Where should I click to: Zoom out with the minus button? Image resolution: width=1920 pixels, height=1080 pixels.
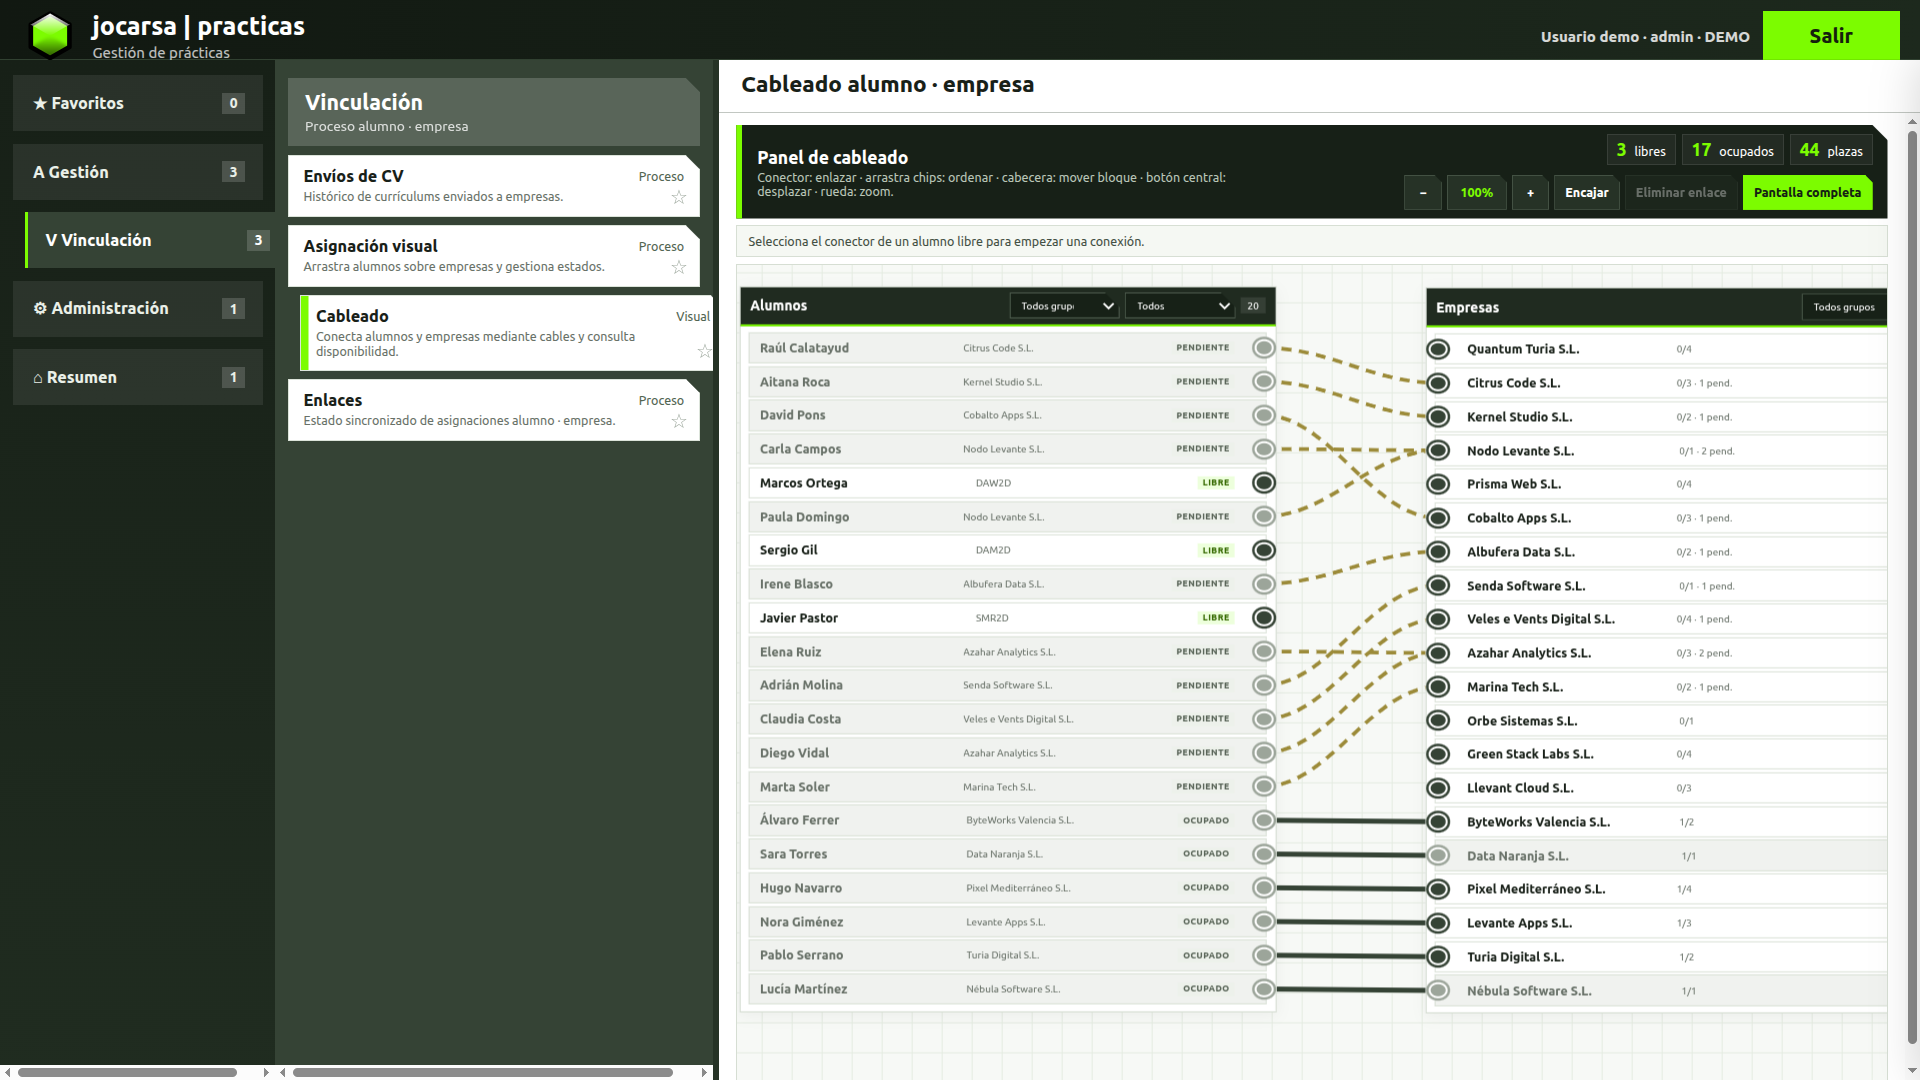point(1423,193)
